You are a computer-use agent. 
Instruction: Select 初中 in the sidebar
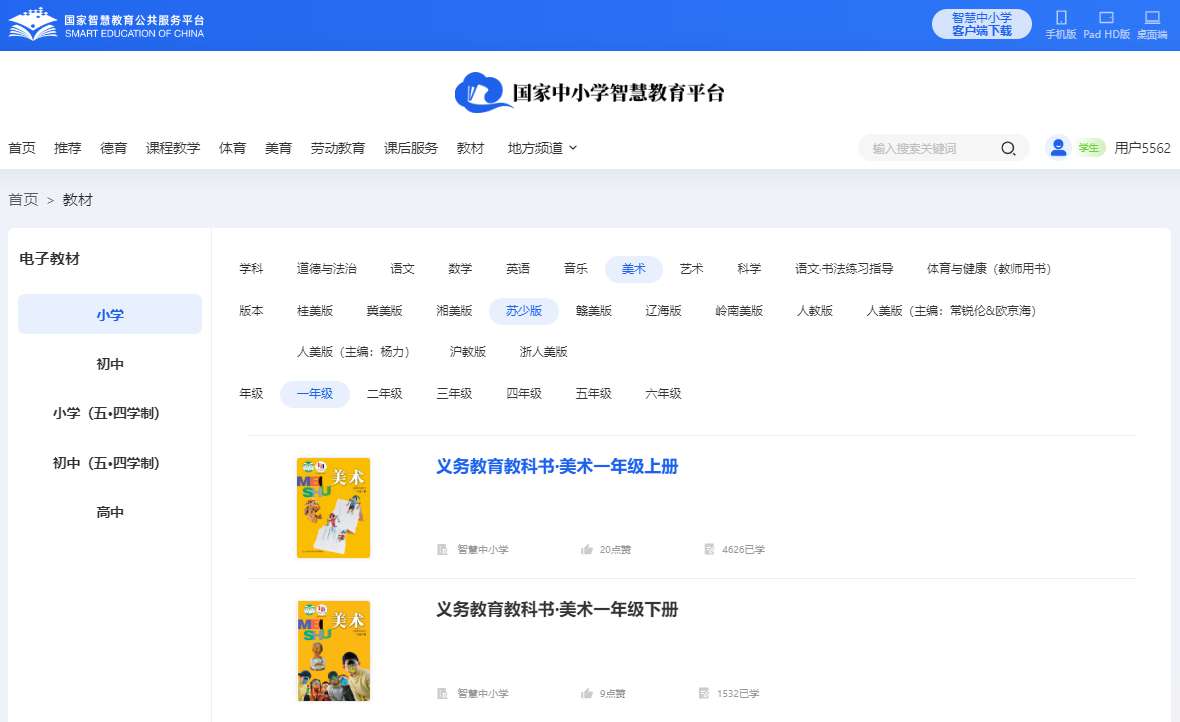click(110, 364)
